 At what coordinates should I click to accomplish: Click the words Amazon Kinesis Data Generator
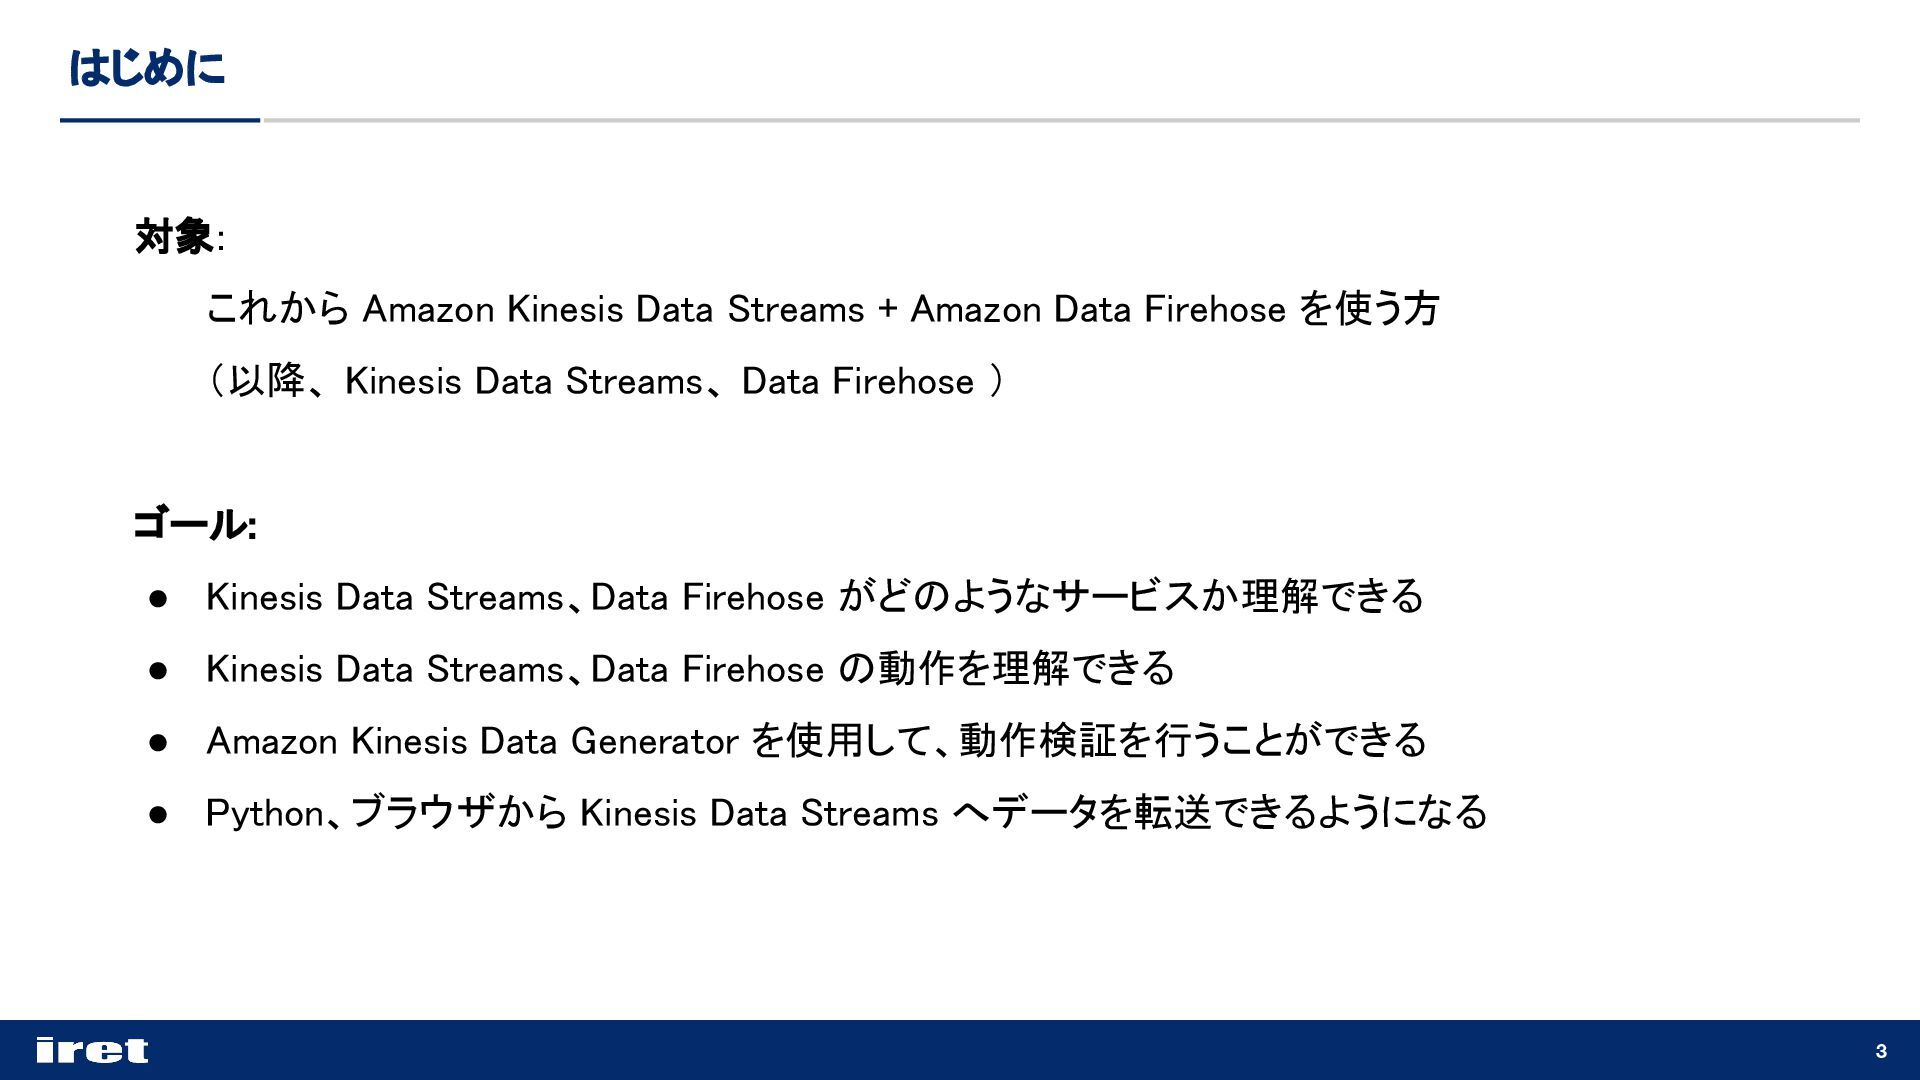(x=472, y=741)
